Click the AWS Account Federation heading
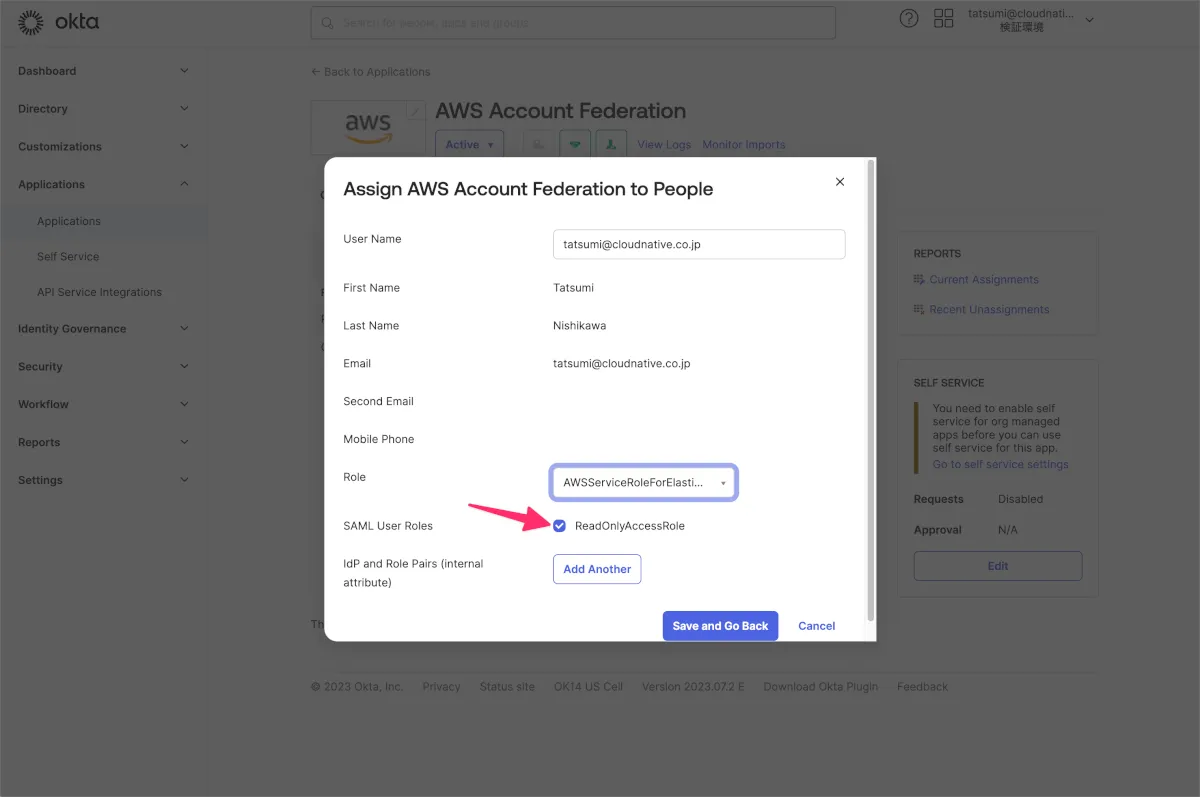This screenshot has width=1200, height=797. click(x=560, y=111)
